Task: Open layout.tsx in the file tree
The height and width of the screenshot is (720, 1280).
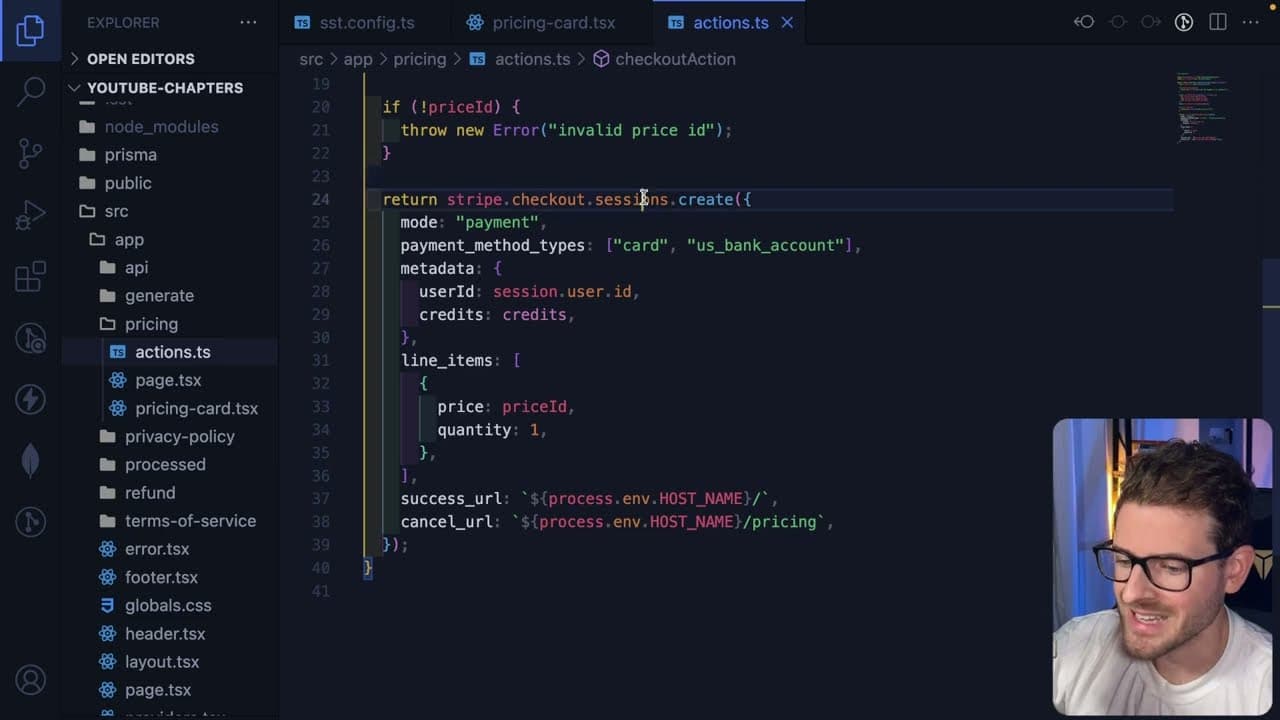Action: pos(162,662)
